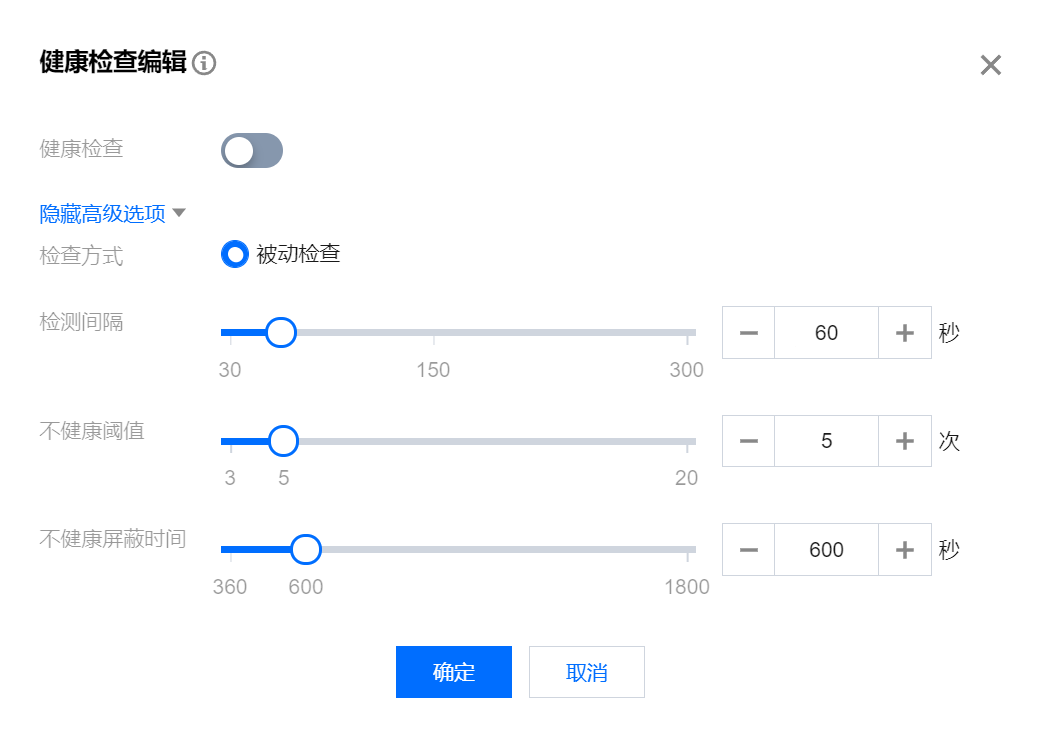The height and width of the screenshot is (738, 1041).
Task: Decrease 检测间隔 with minus button
Action: [x=748, y=333]
